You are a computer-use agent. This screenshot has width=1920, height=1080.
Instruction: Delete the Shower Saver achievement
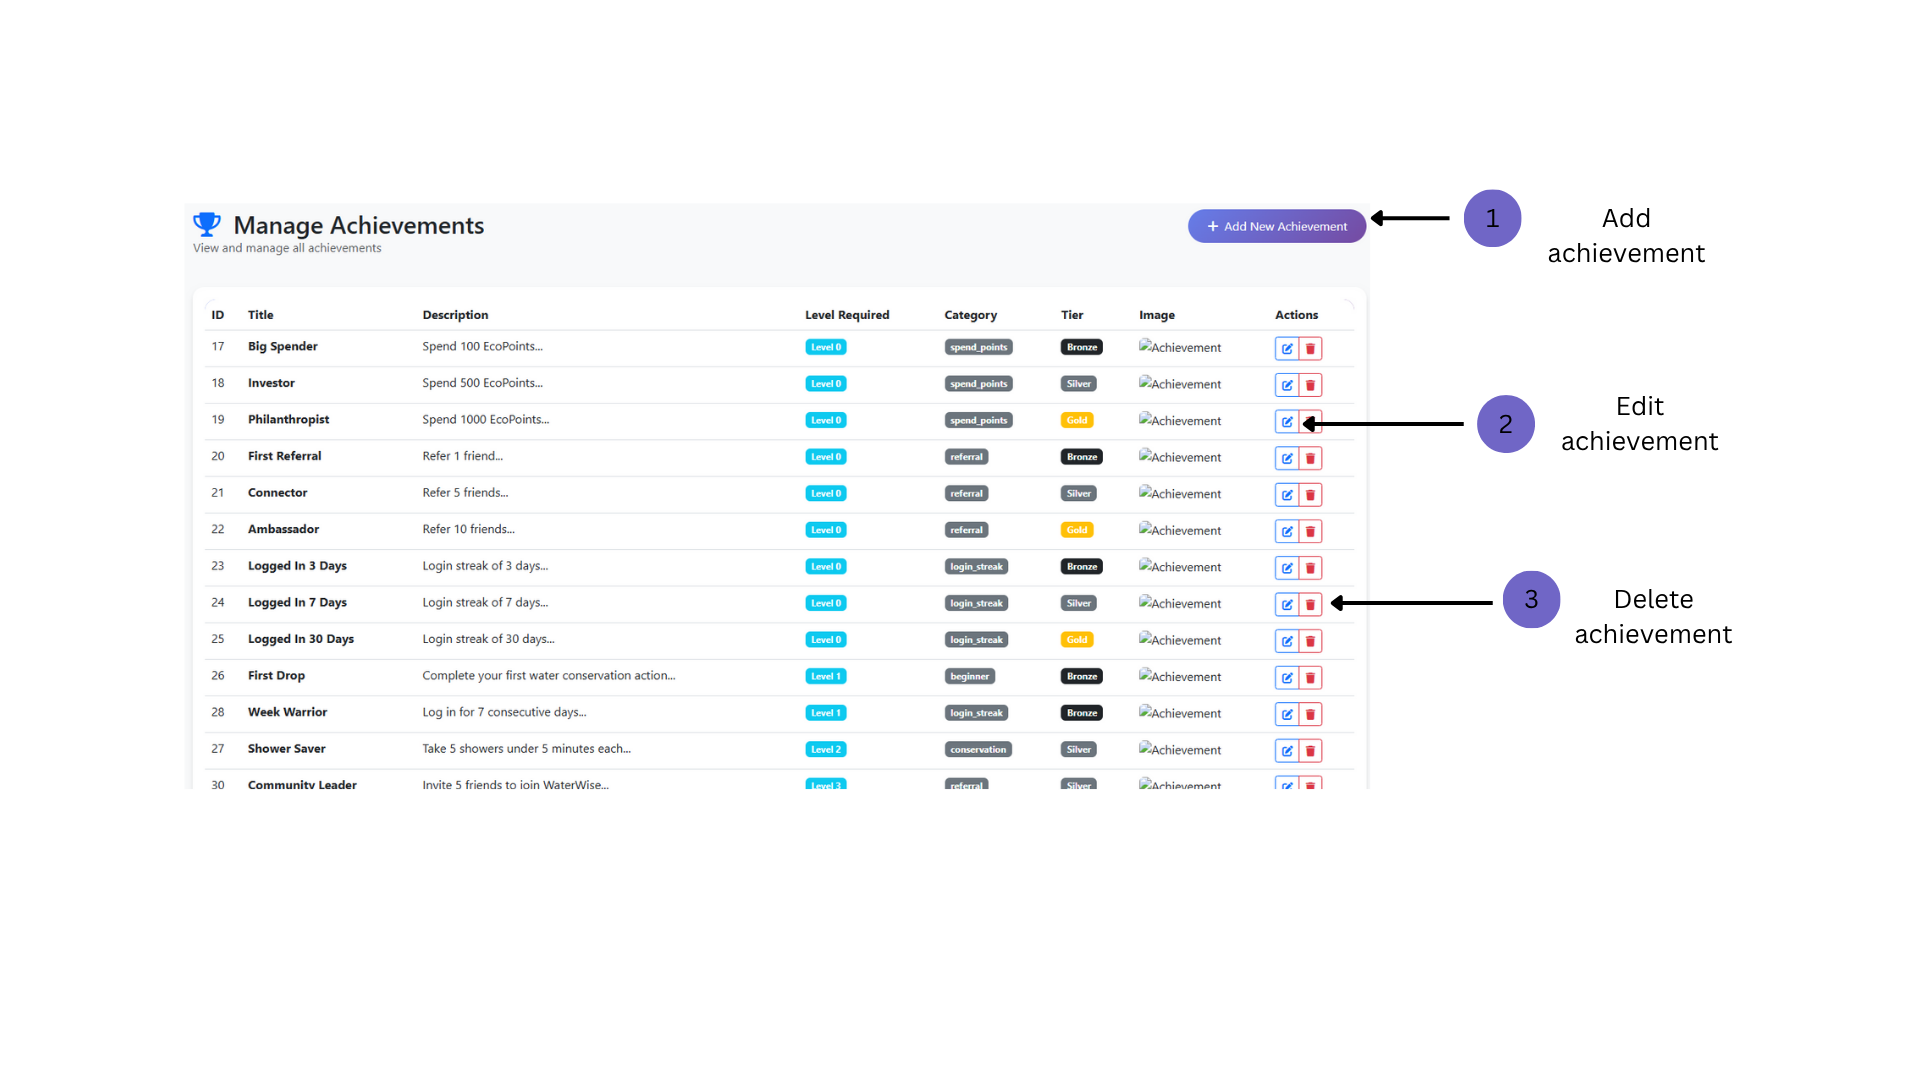[1310, 751]
